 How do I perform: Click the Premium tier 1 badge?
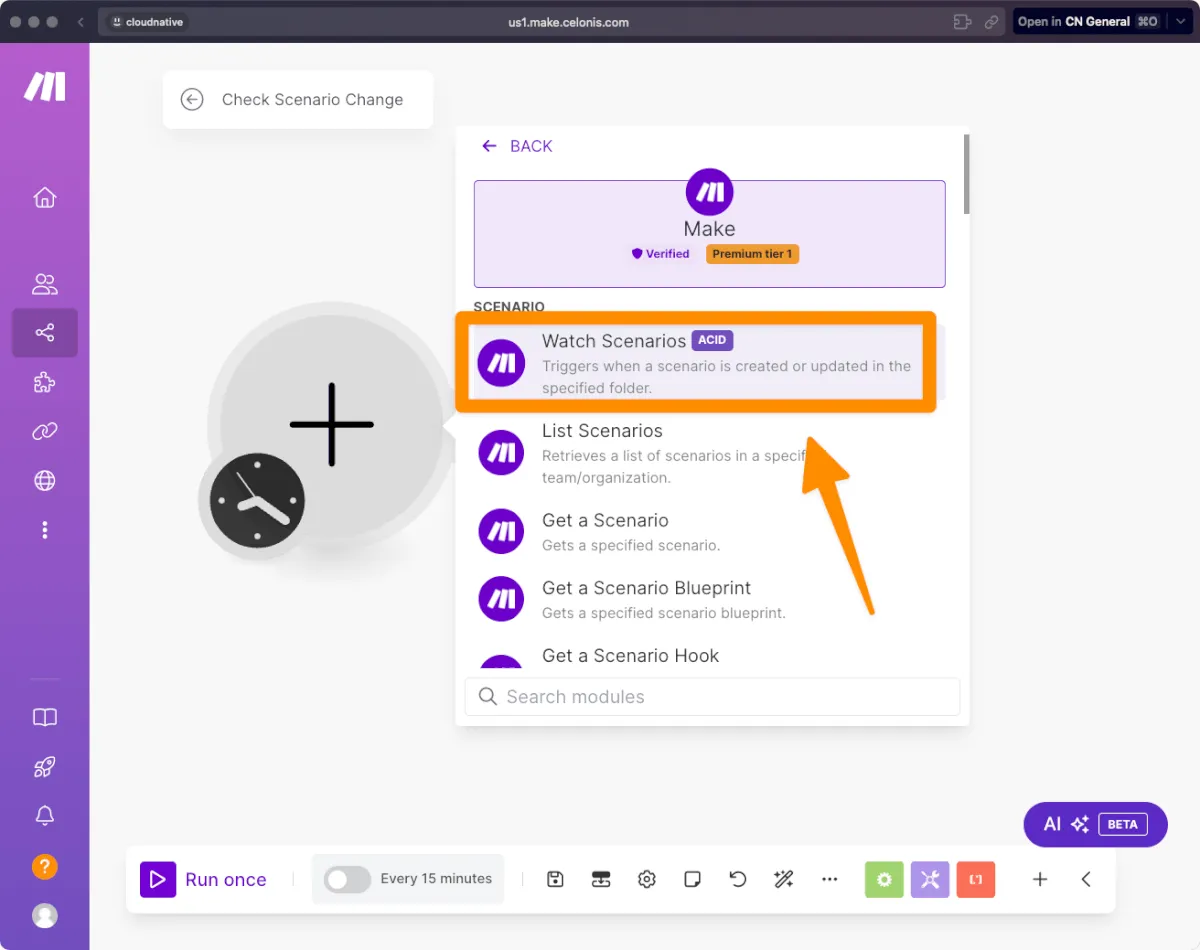pyautogui.click(x=752, y=254)
